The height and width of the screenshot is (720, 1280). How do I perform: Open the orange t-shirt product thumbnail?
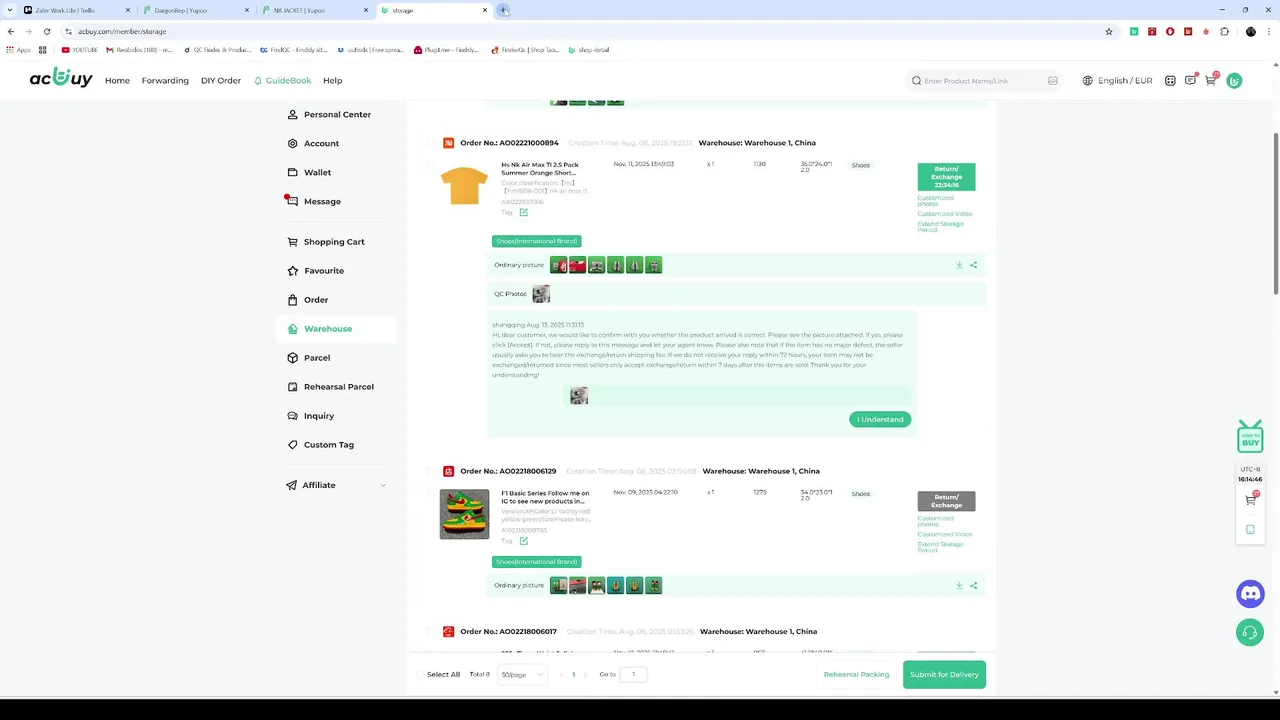click(464, 186)
